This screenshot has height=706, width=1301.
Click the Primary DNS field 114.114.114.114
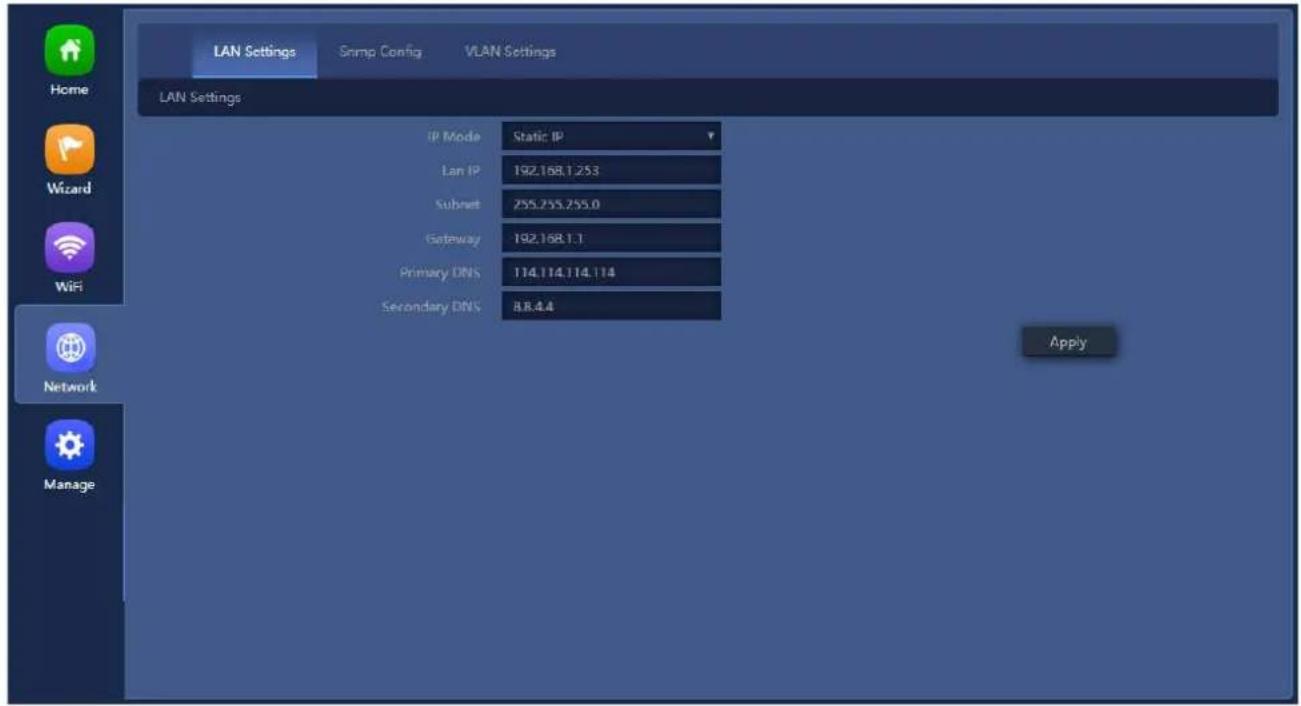(x=611, y=272)
